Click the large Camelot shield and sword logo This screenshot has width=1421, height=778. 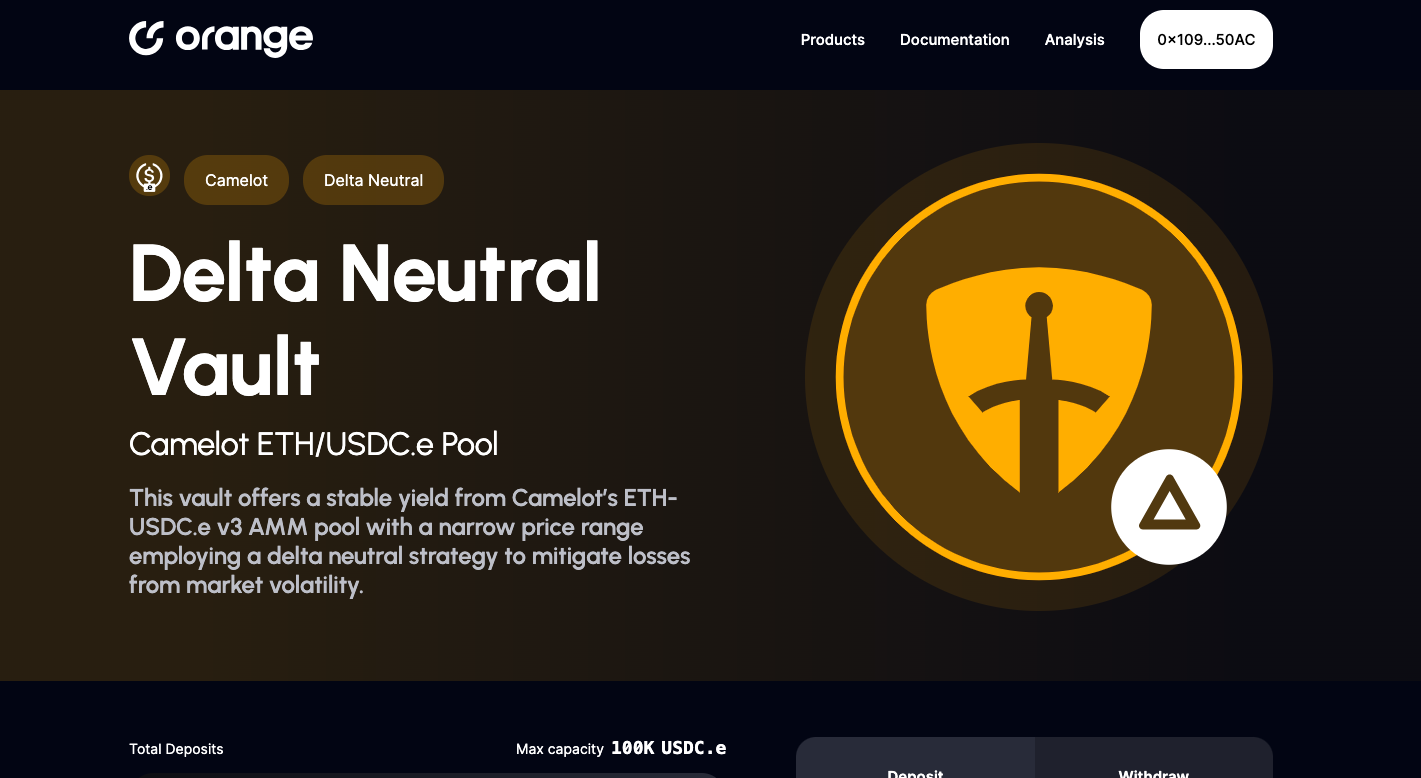click(x=1039, y=378)
